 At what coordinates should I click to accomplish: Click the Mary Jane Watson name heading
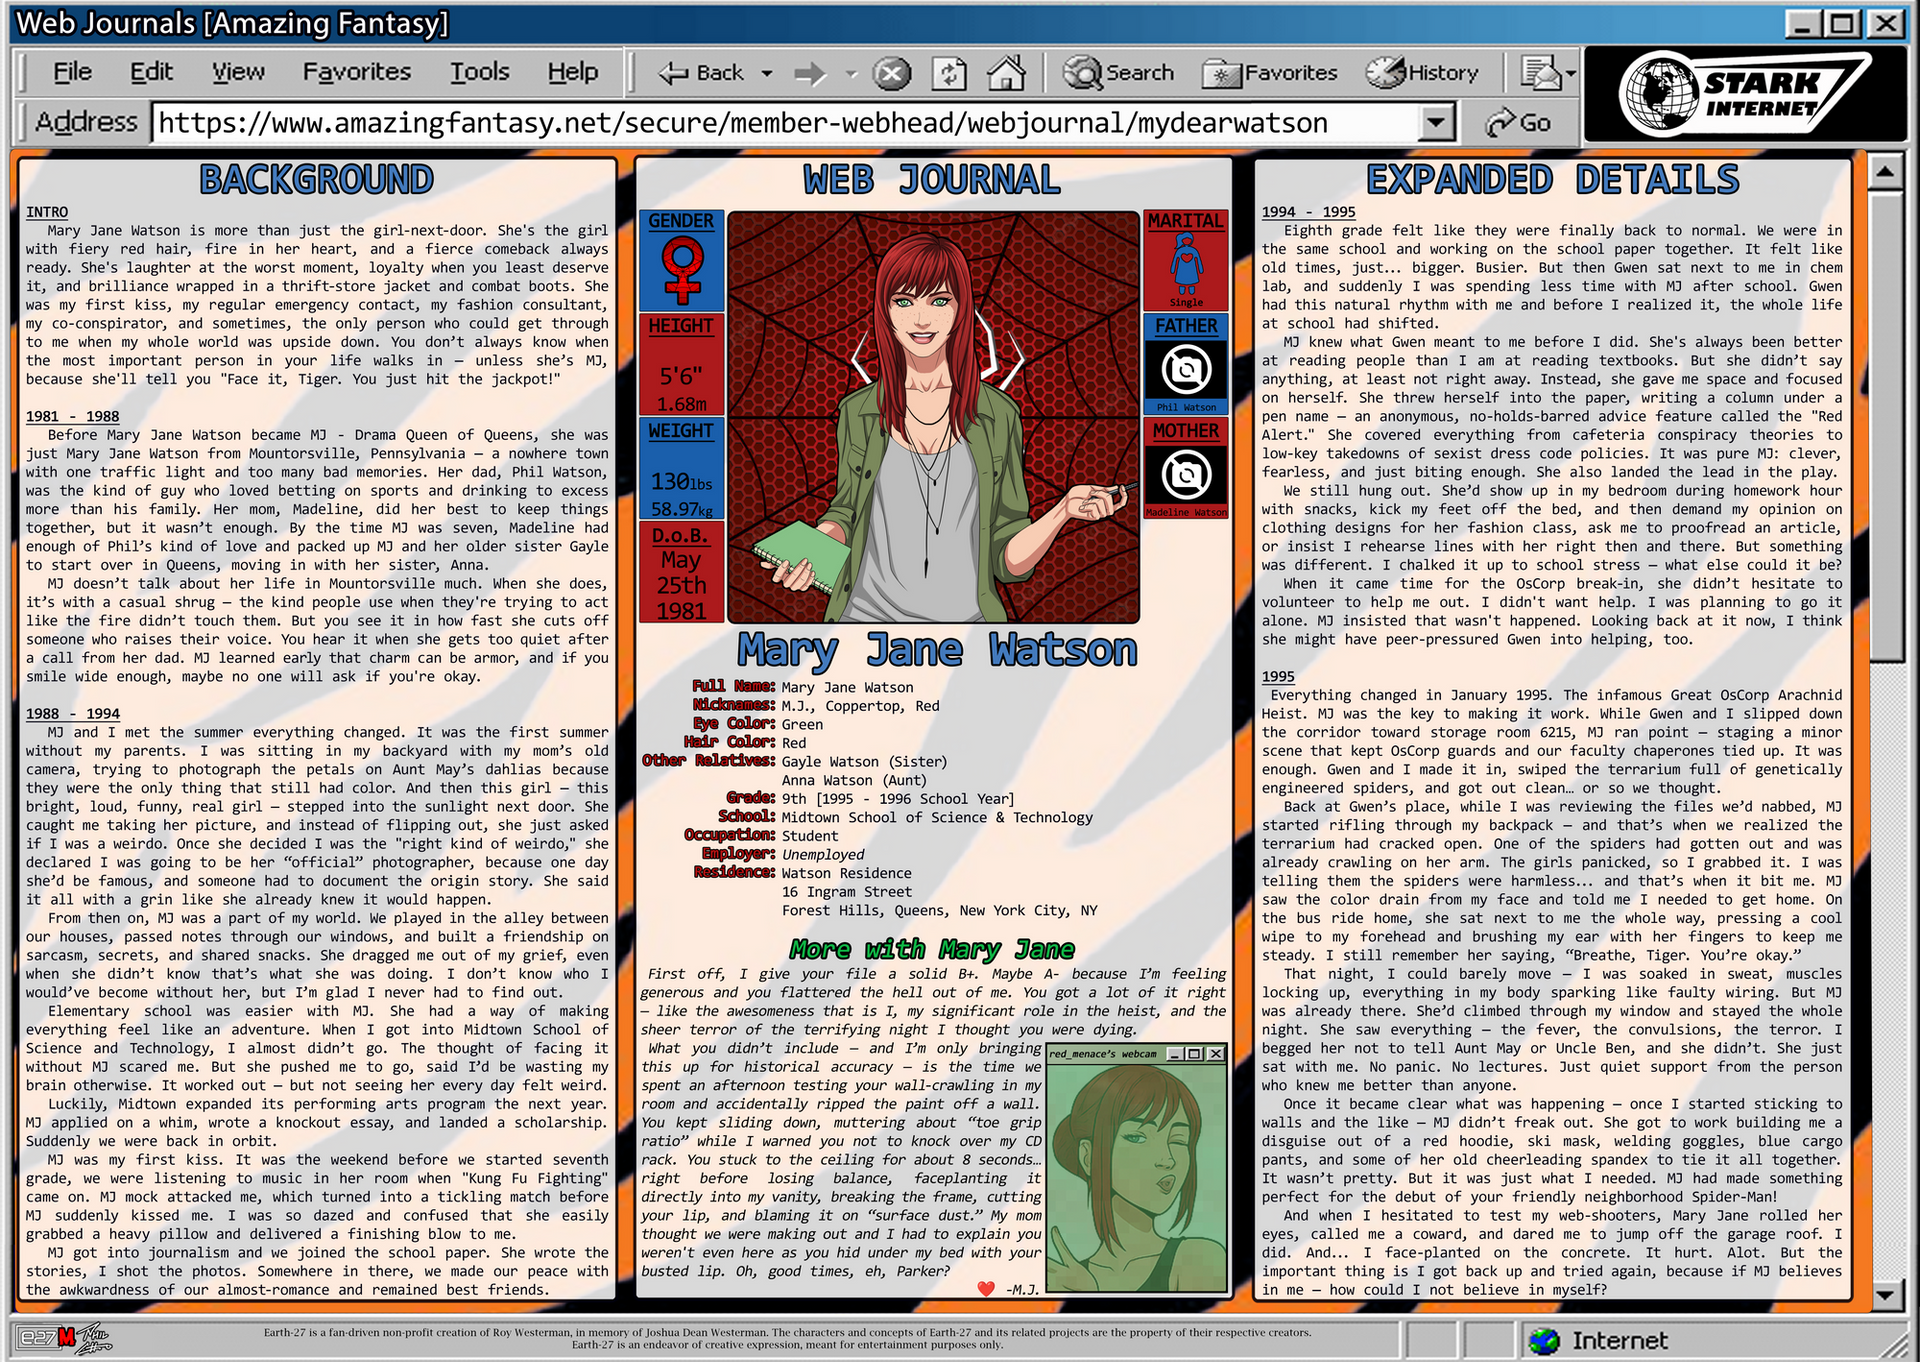937,651
